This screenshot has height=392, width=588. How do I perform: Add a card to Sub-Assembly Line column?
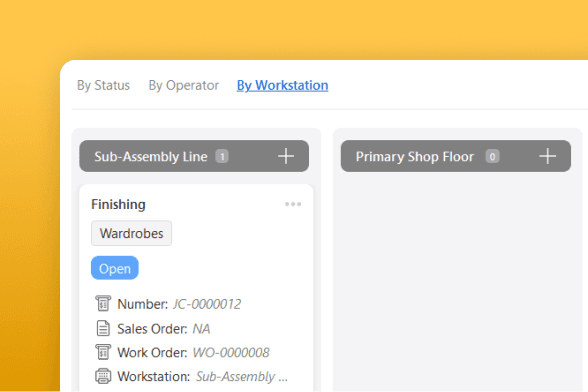(x=286, y=156)
